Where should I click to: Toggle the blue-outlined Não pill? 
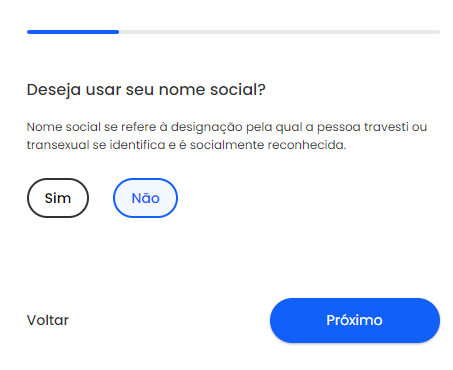click(x=145, y=198)
